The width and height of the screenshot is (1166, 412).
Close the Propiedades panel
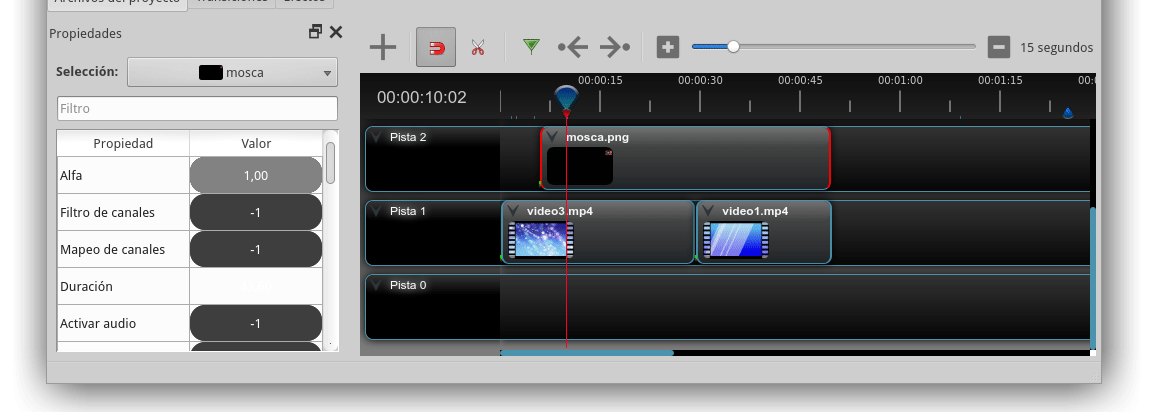tap(336, 32)
